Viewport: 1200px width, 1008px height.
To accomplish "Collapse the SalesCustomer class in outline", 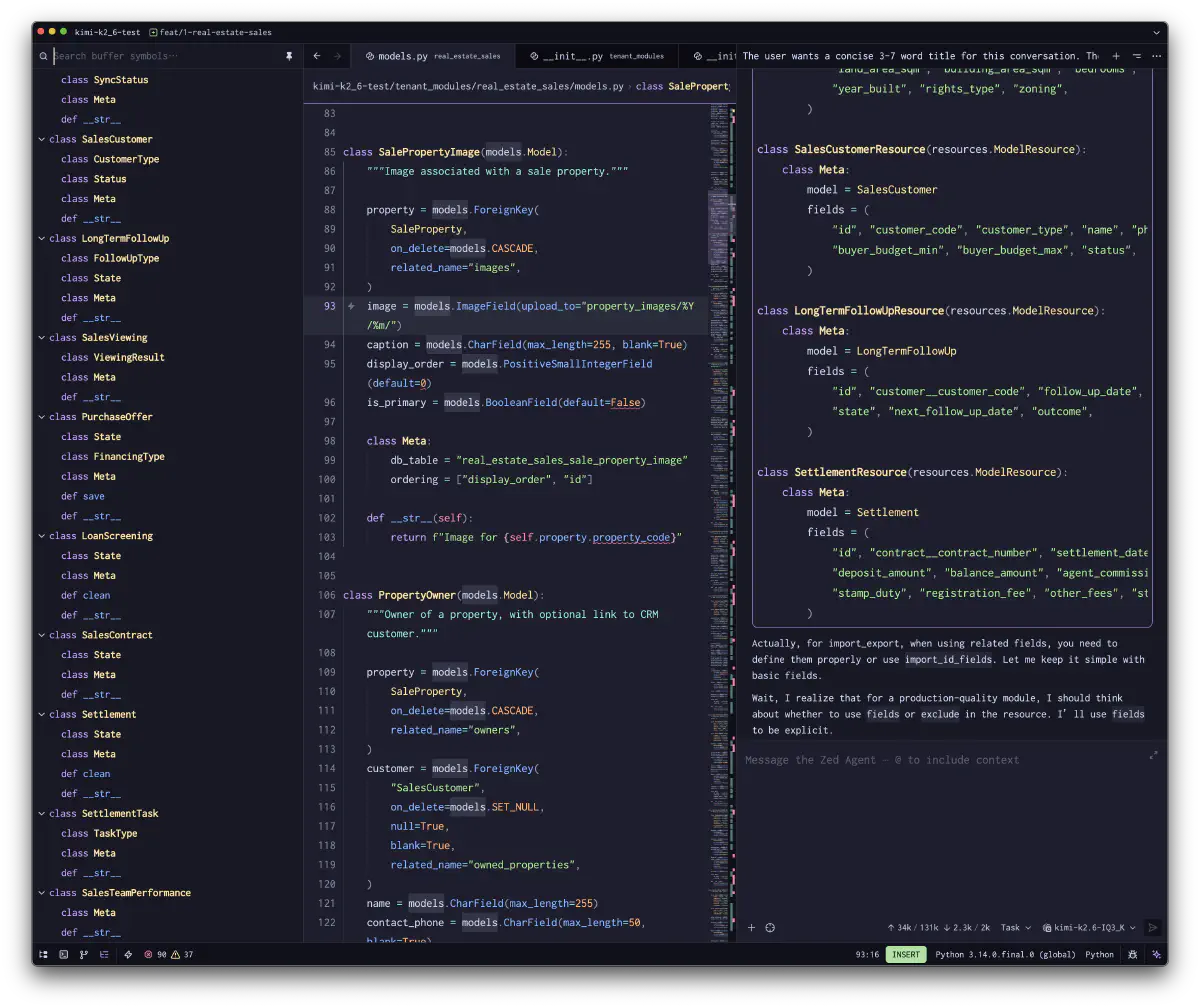I will [41, 139].
